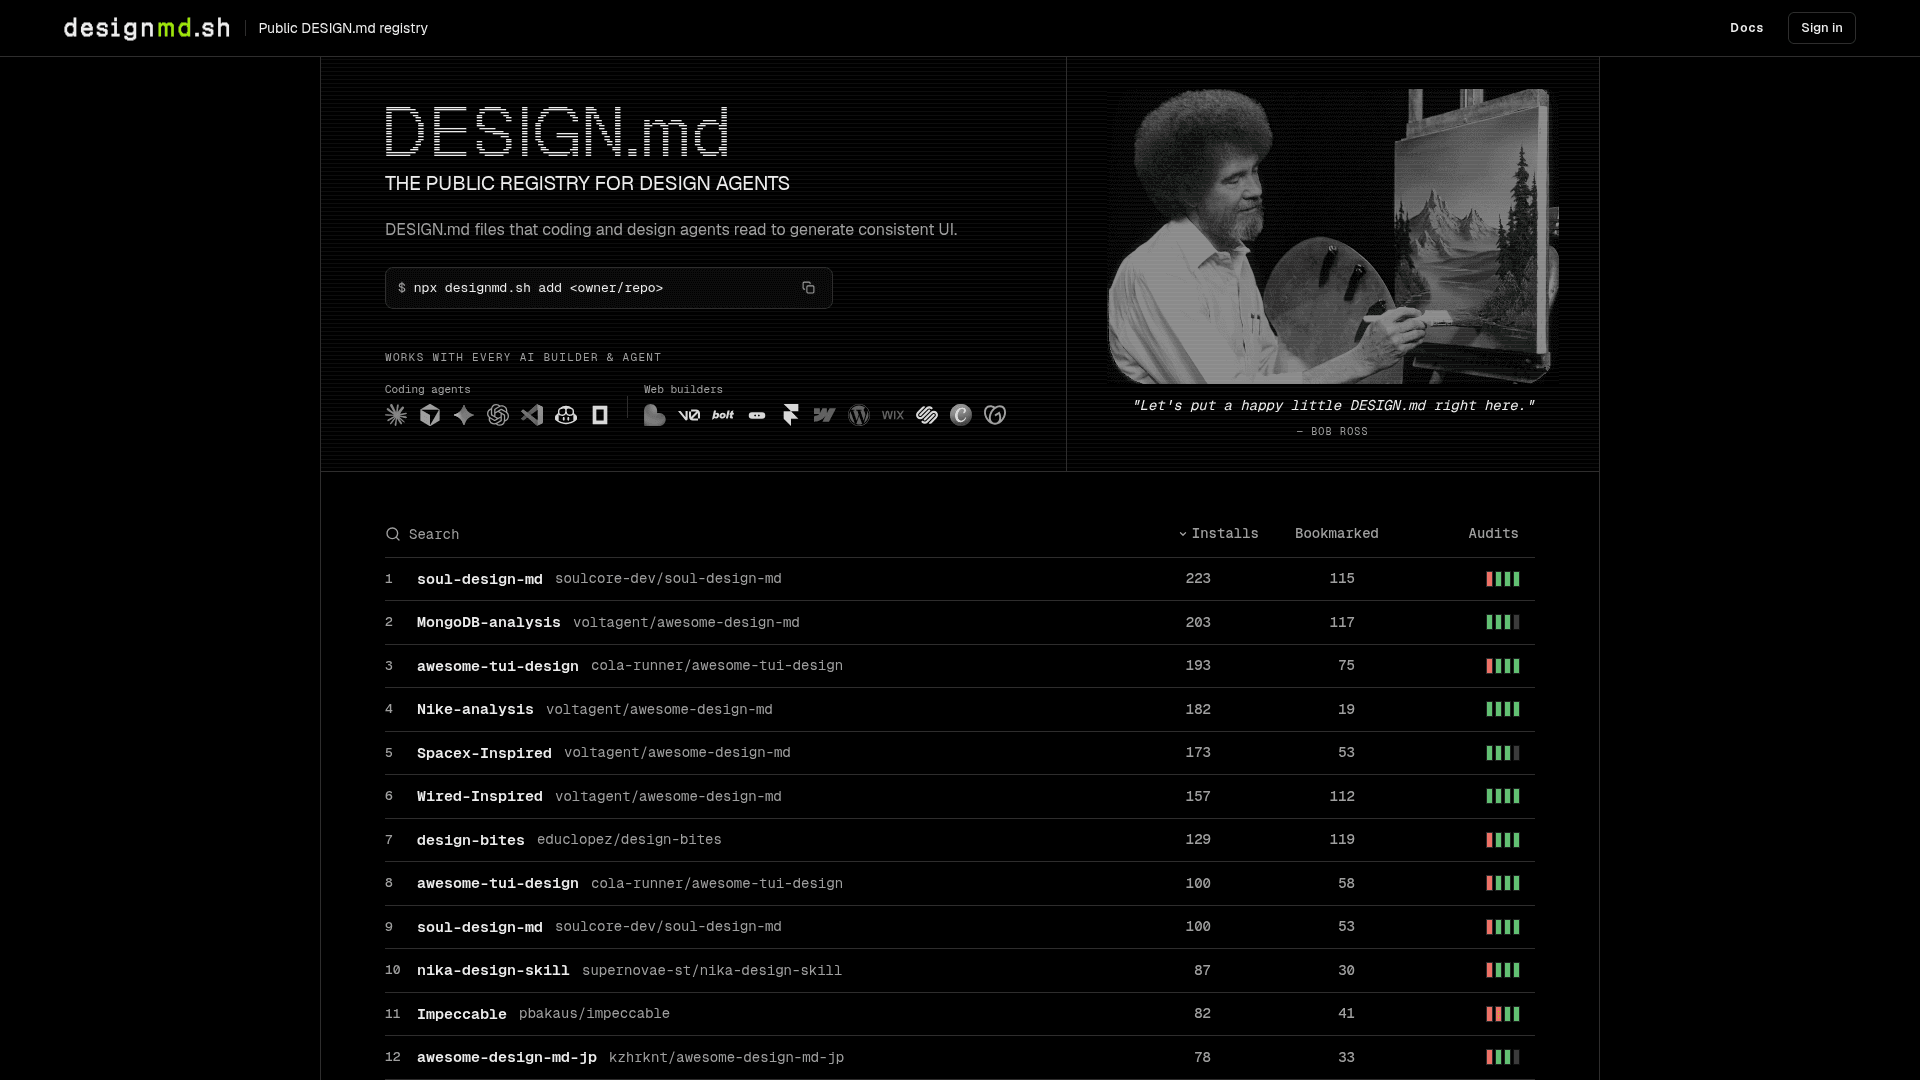The image size is (1920, 1080).
Task: Open the Docs page
Action: pyautogui.click(x=1747, y=28)
